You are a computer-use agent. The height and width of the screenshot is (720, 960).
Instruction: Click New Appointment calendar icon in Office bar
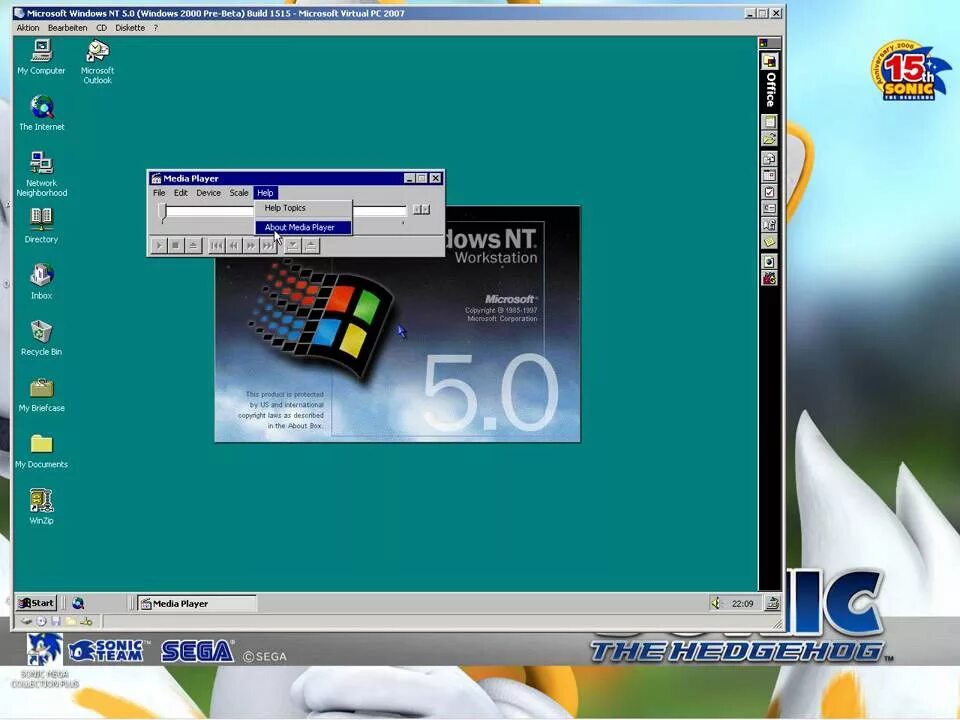click(770, 176)
